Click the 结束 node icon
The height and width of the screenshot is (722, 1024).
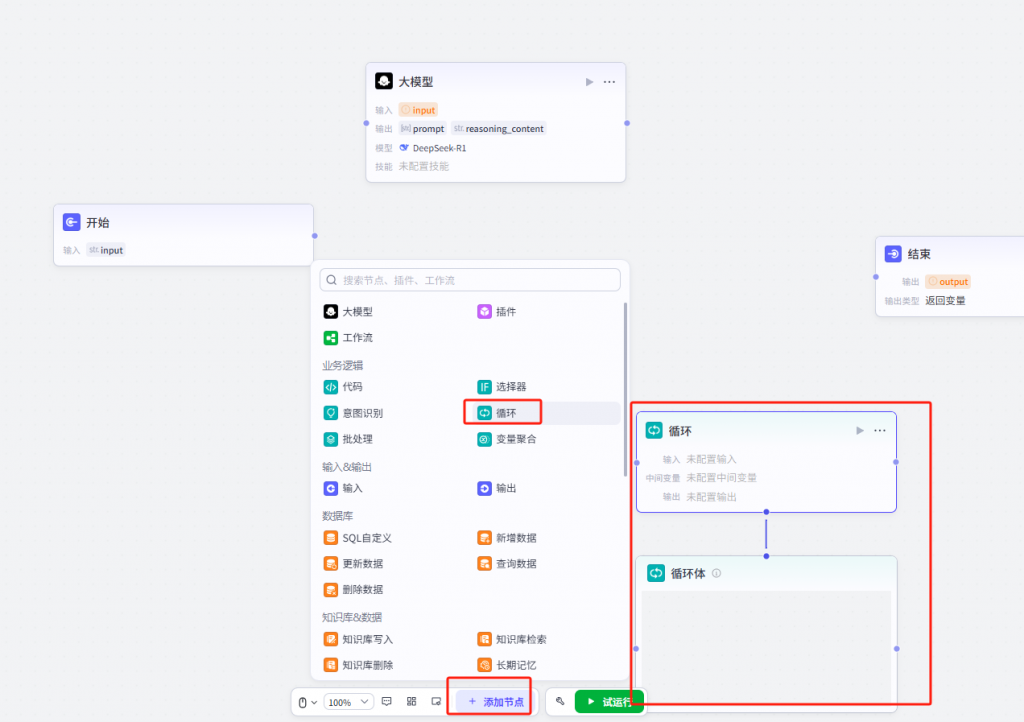[893, 253]
